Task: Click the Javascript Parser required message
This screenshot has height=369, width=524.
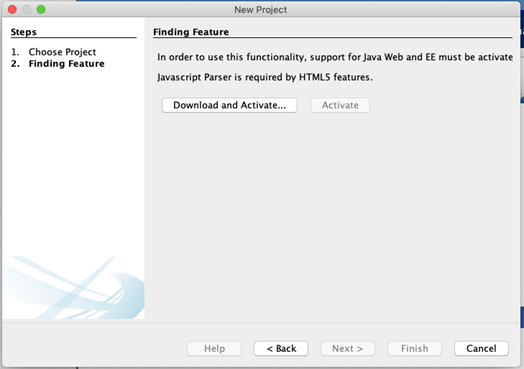Action: (265, 77)
